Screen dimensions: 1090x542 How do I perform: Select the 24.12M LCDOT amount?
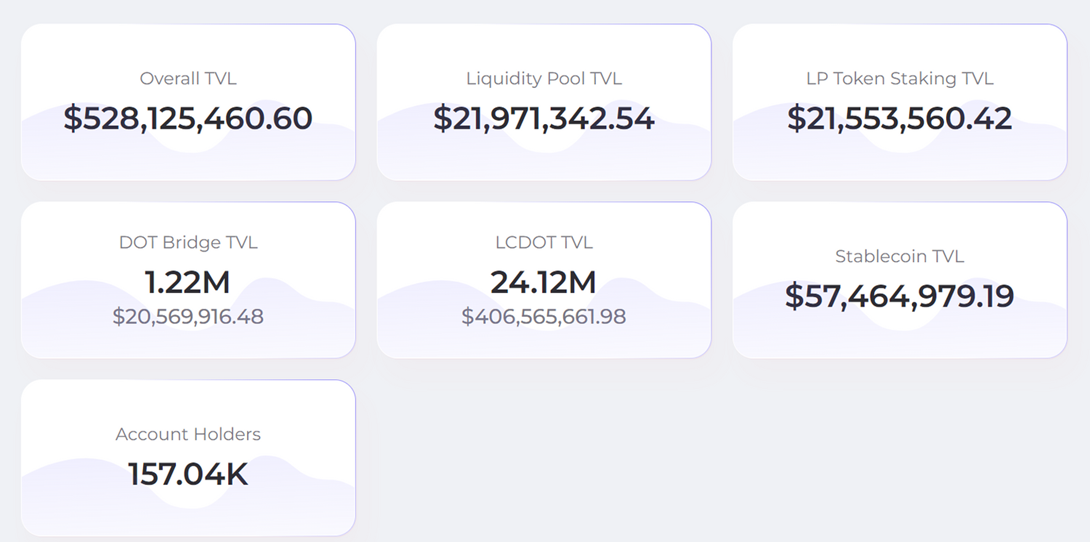click(x=544, y=282)
